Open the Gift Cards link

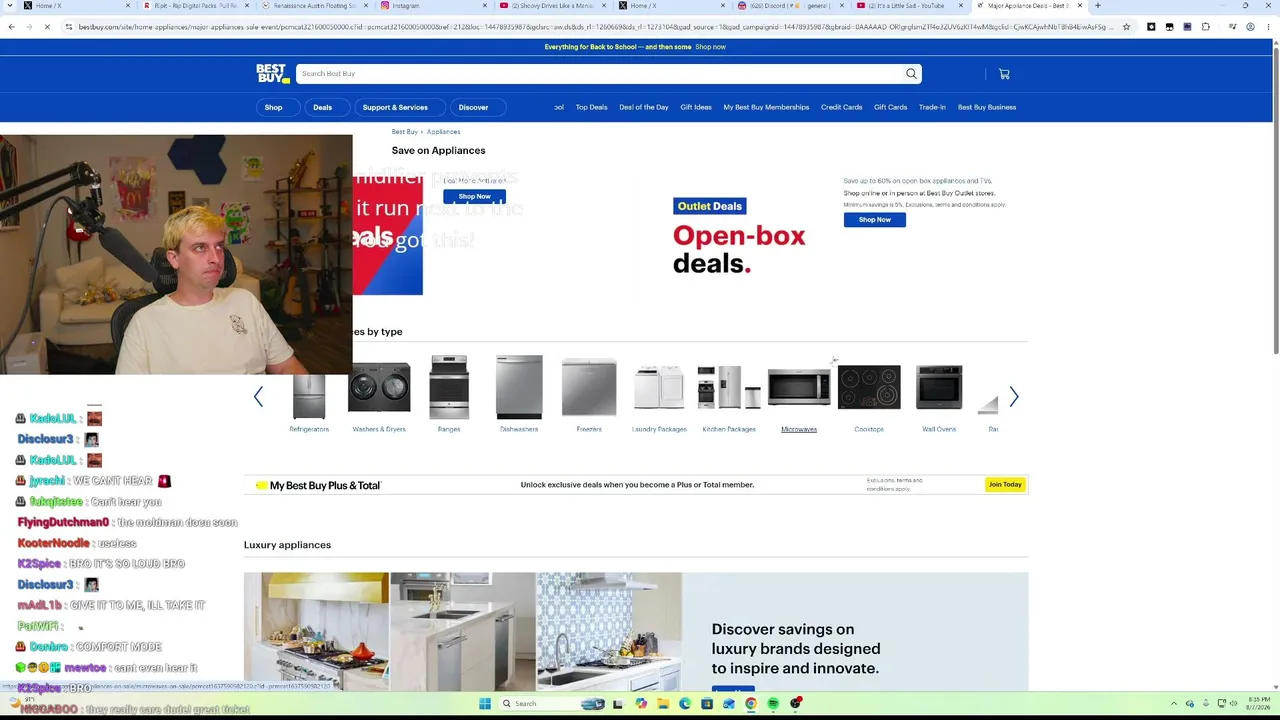pos(890,107)
